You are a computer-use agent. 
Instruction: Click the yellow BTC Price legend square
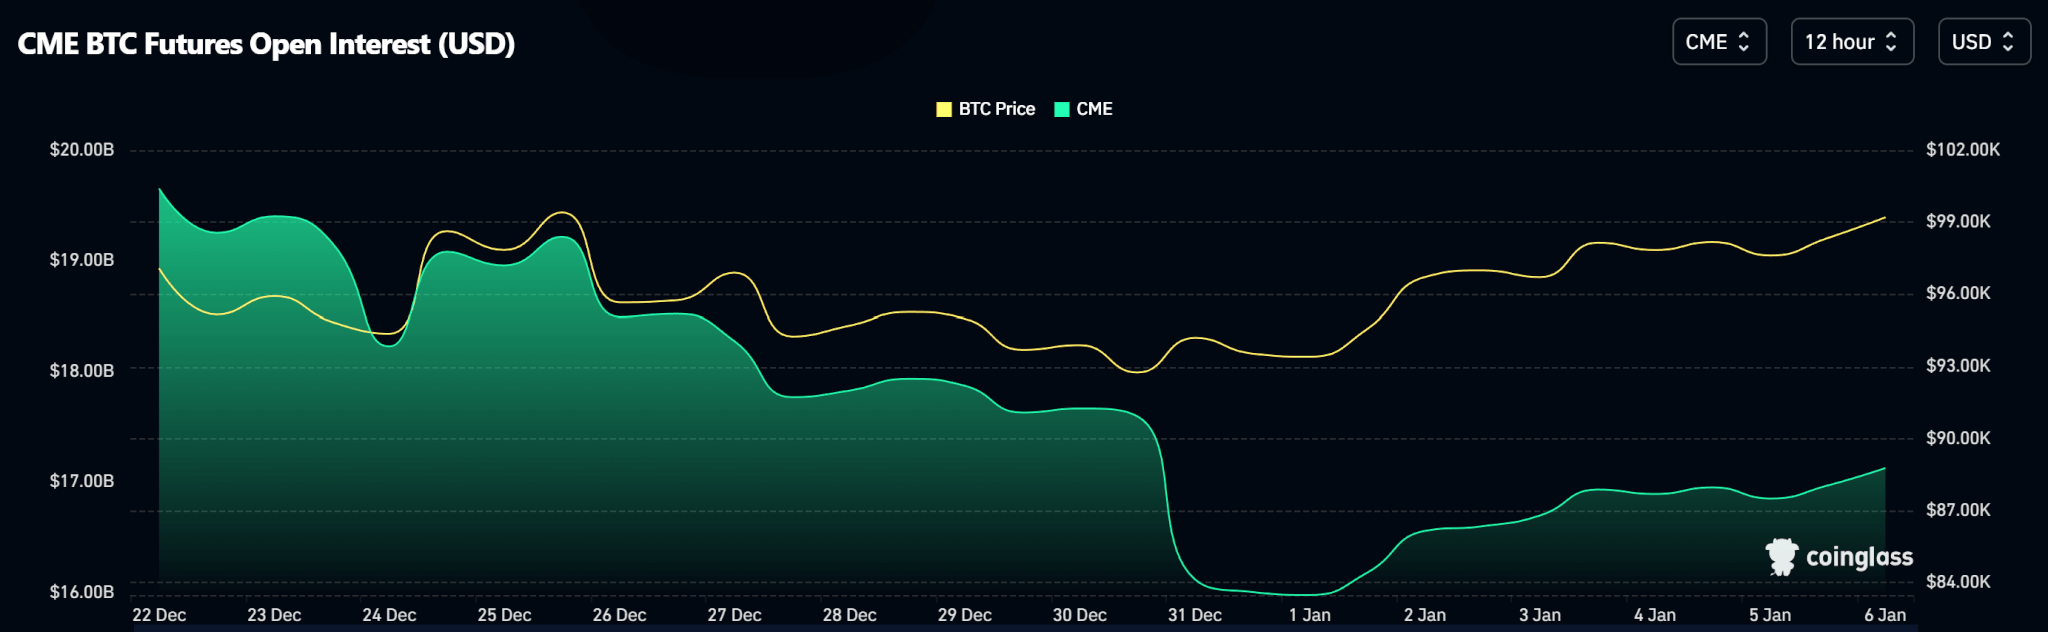coord(943,109)
